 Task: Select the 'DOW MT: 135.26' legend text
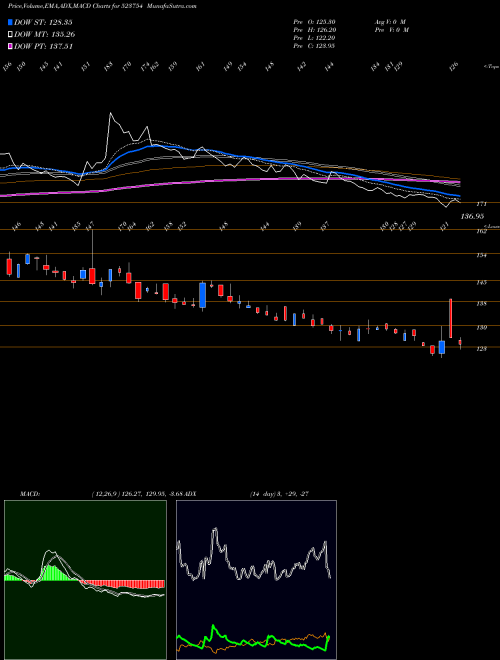pyautogui.click(x=45, y=35)
